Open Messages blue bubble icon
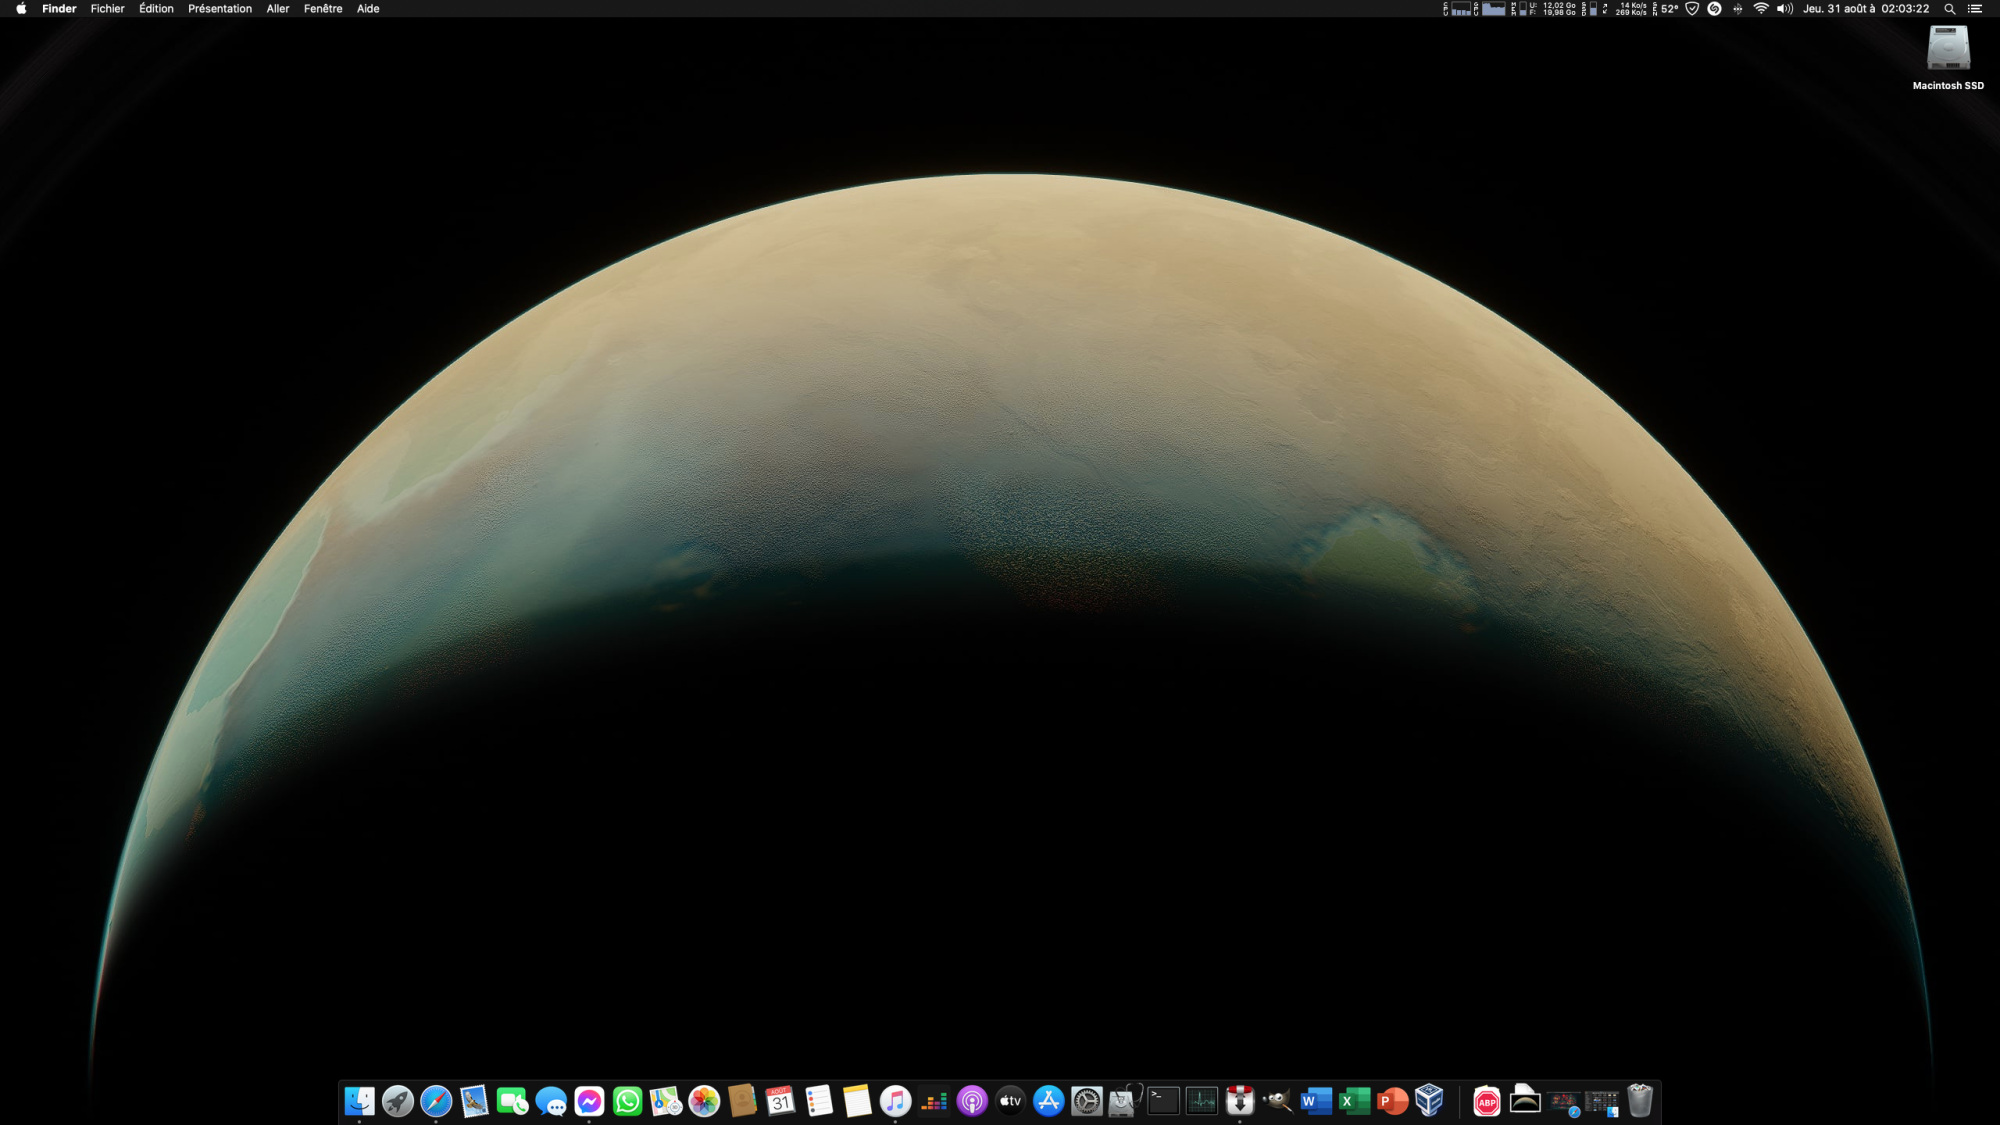Viewport: 2000px width, 1125px height. 551,1101
